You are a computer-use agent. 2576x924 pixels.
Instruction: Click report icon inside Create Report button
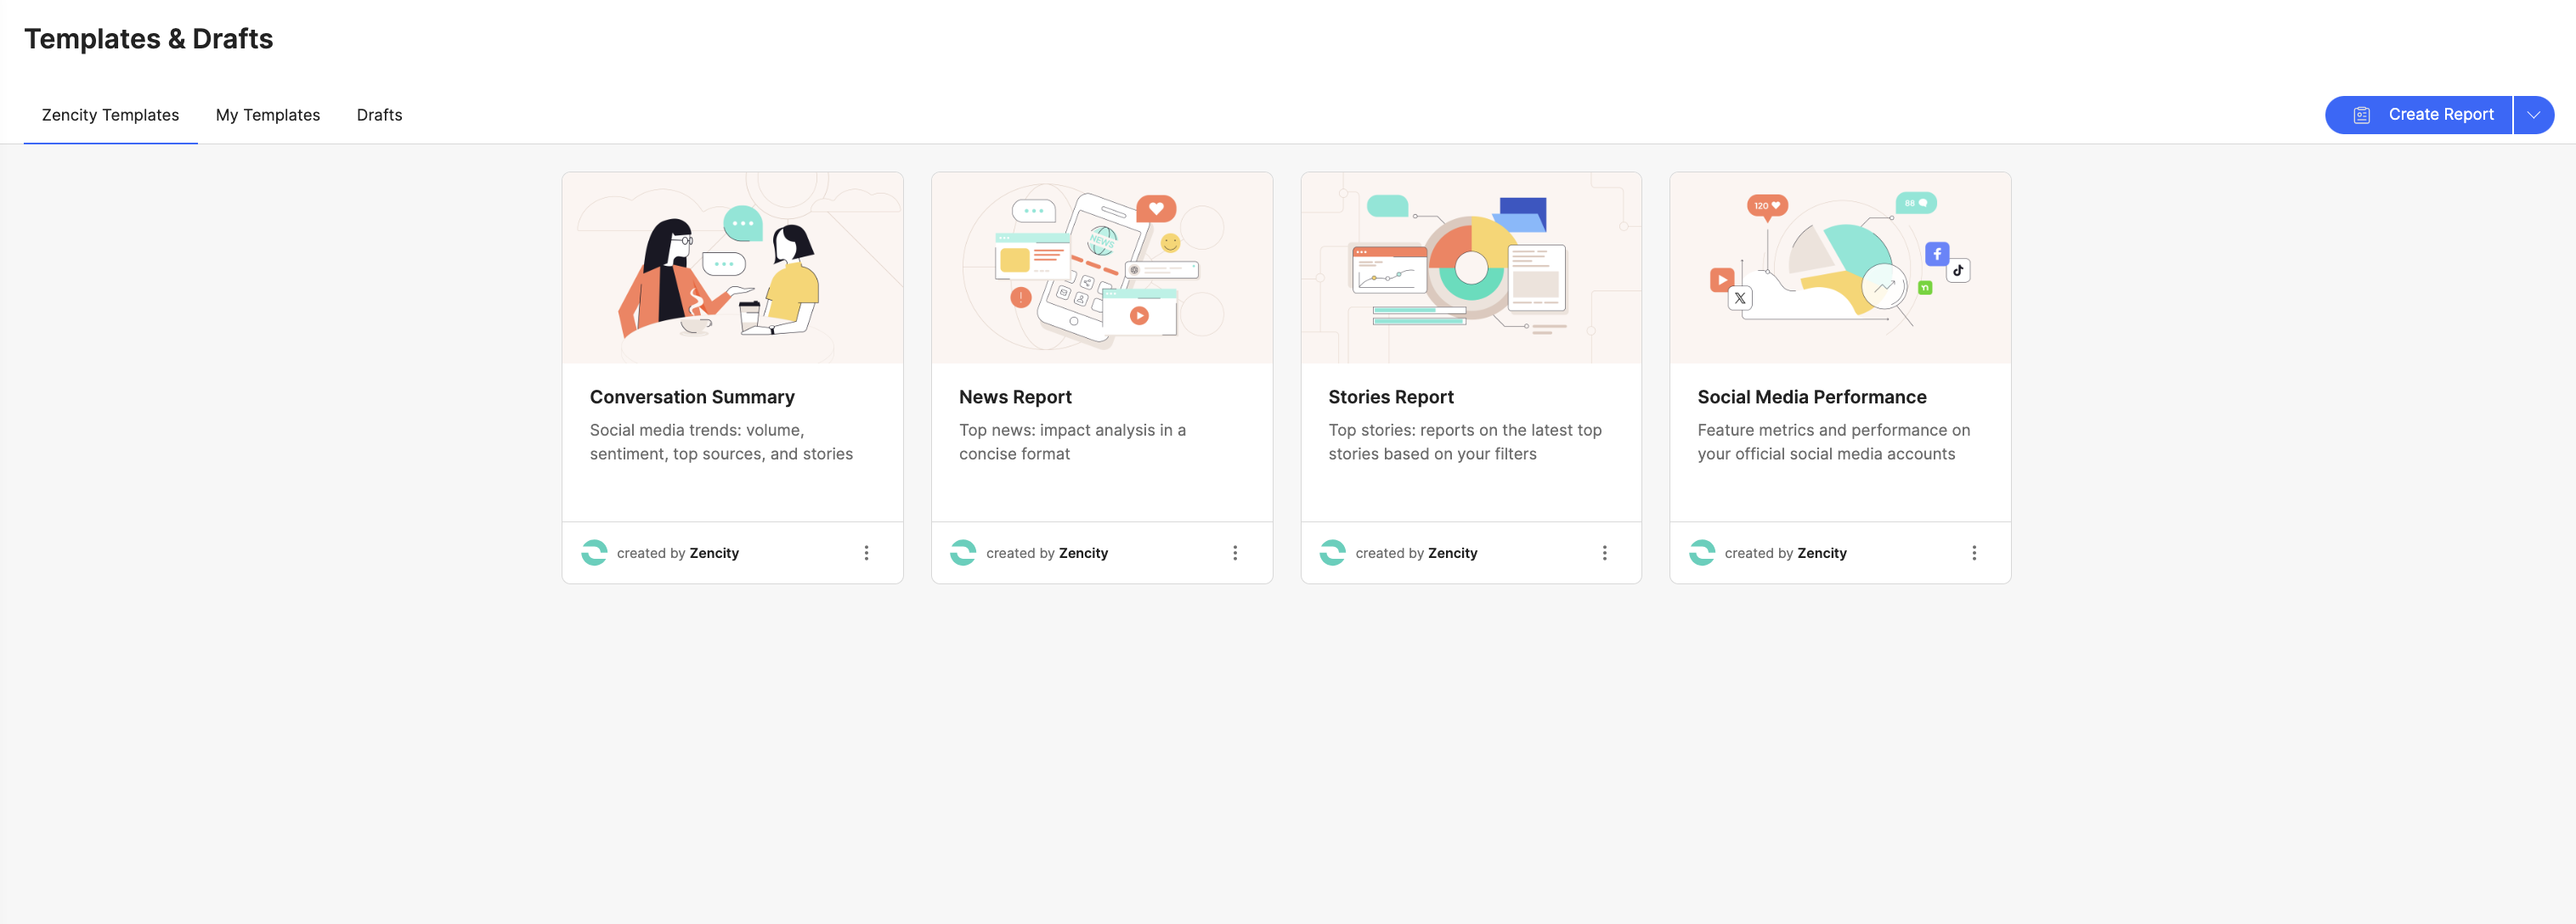coord(2361,115)
